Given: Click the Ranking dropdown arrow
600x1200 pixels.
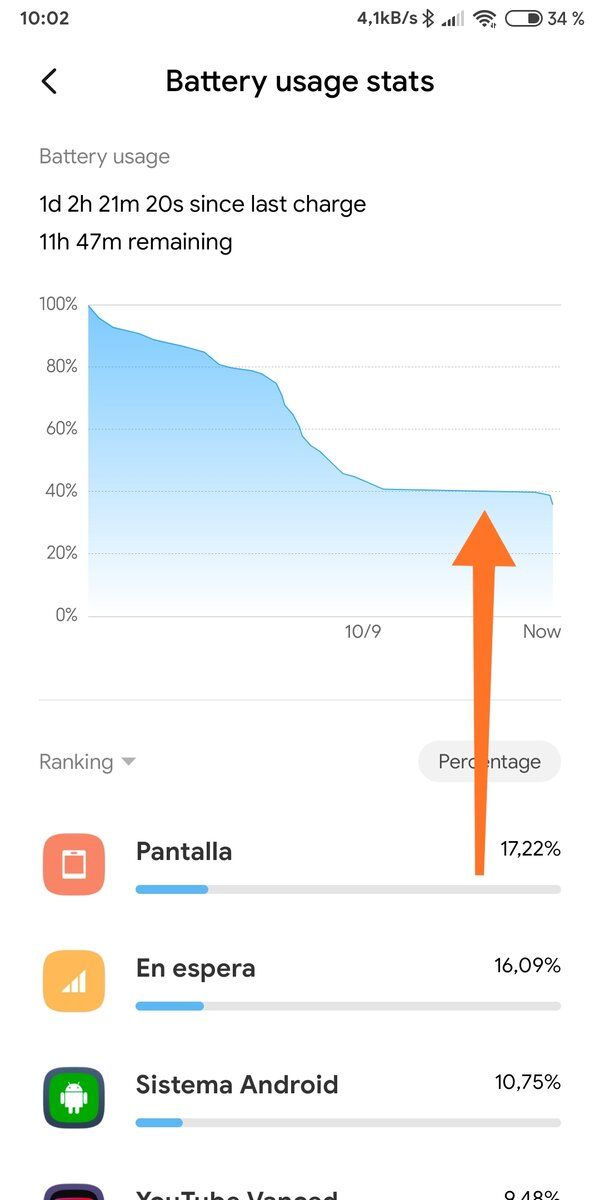Looking at the screenshot, I should tap(128, 762).
